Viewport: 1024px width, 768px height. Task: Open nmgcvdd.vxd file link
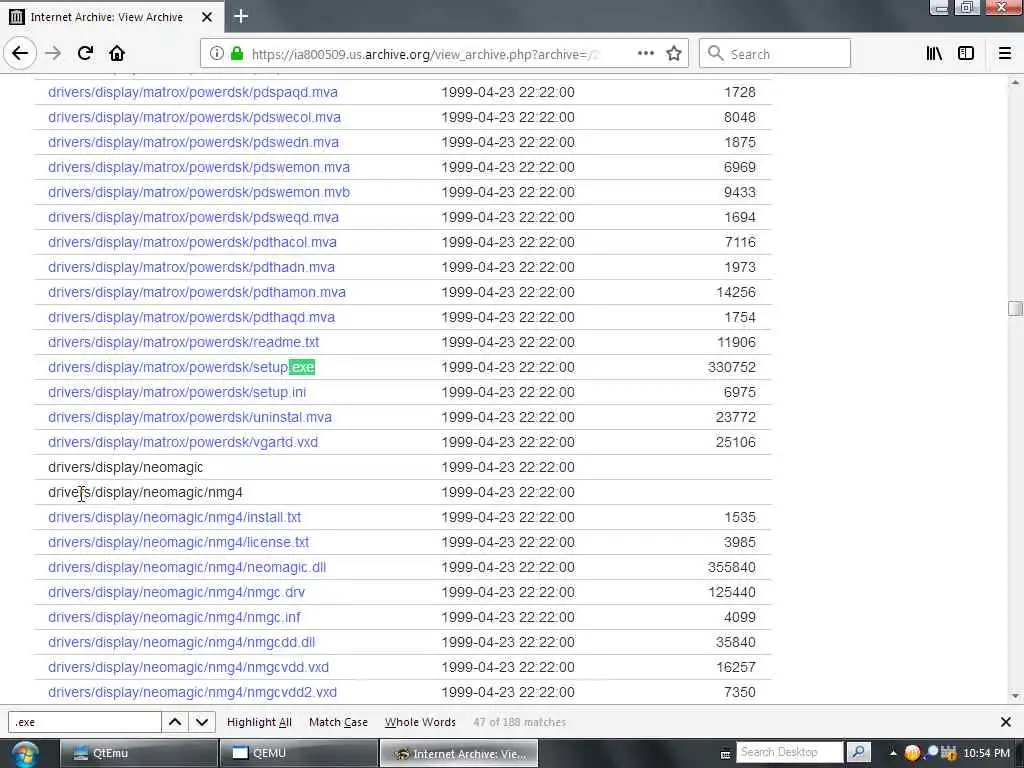pyautogui.click(x=188, y=667)
